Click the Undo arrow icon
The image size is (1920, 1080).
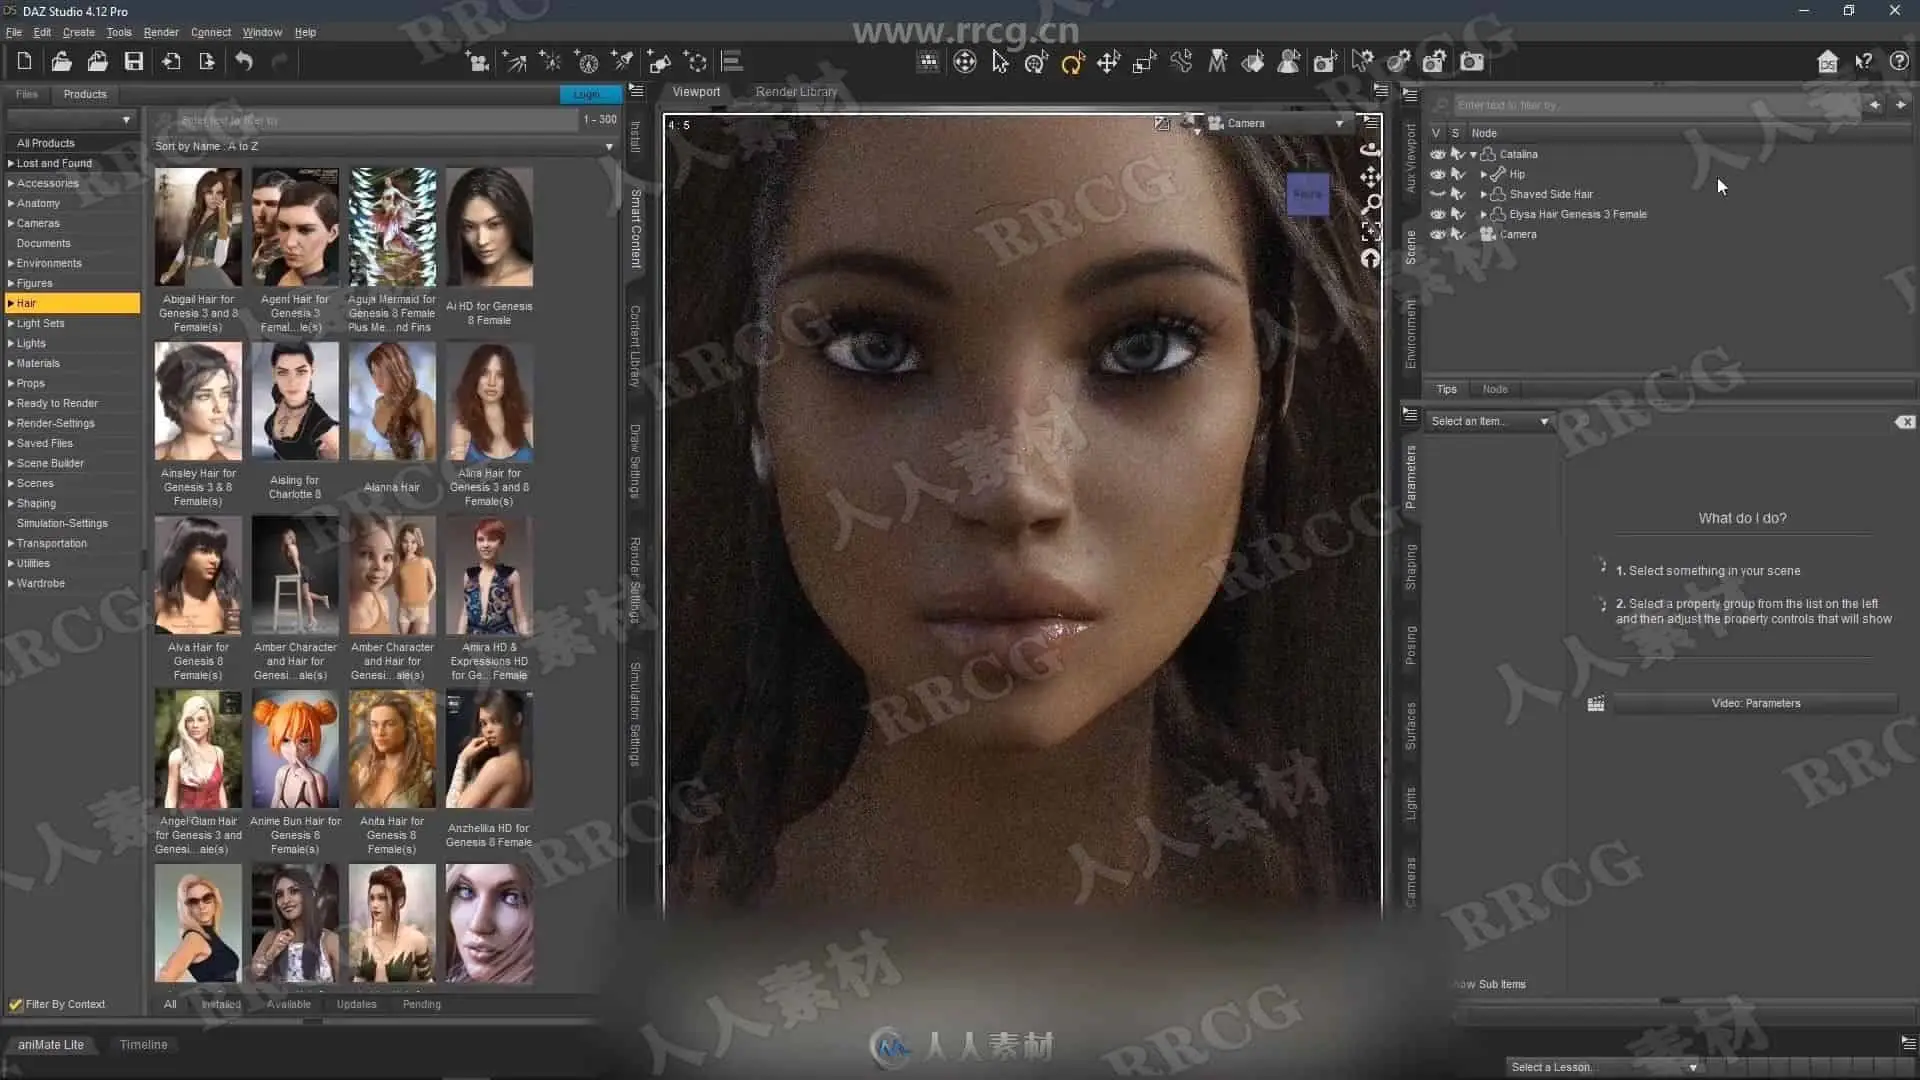pyautogui.click(x=244, y=62)
